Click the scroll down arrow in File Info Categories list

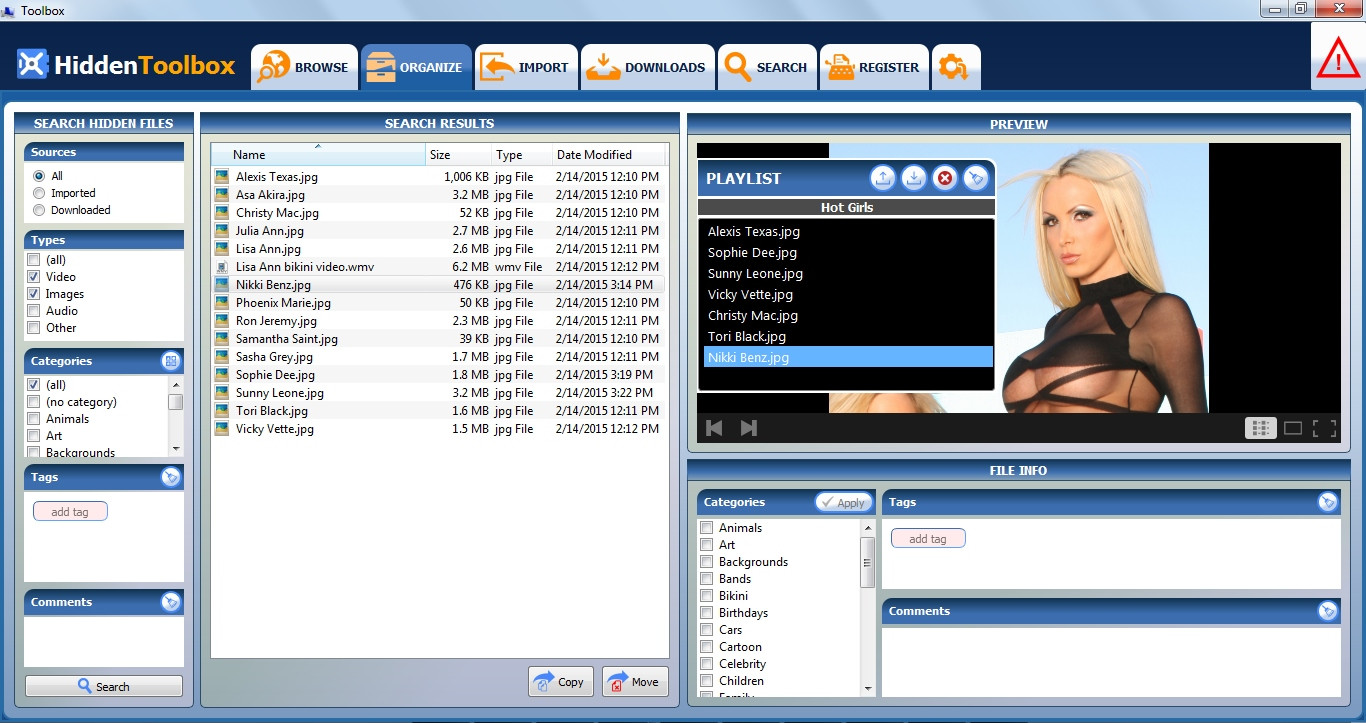coord(867,689)
